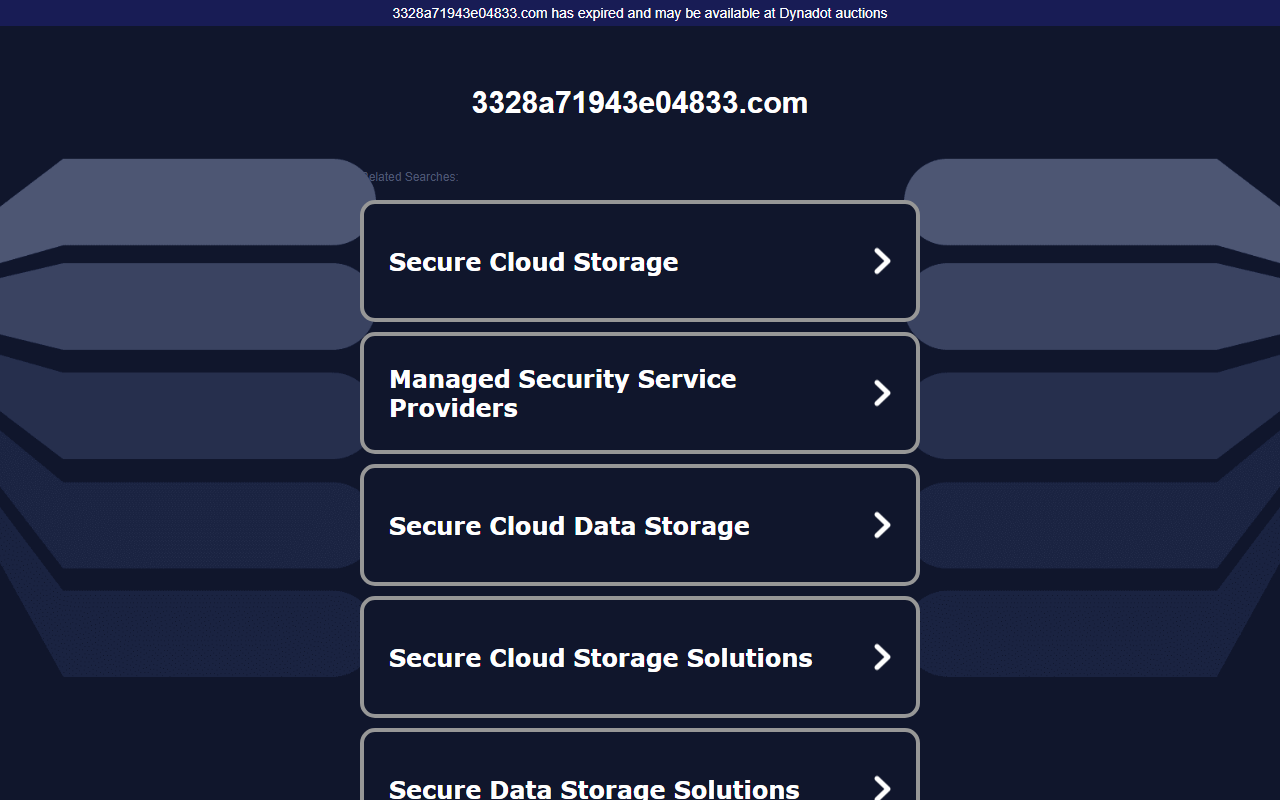Click chevron arrow beside Secure Cloud Data Storage
The height and width of the screenshot is (800, 1280).
pyautogui.click(x=882, y=525)
